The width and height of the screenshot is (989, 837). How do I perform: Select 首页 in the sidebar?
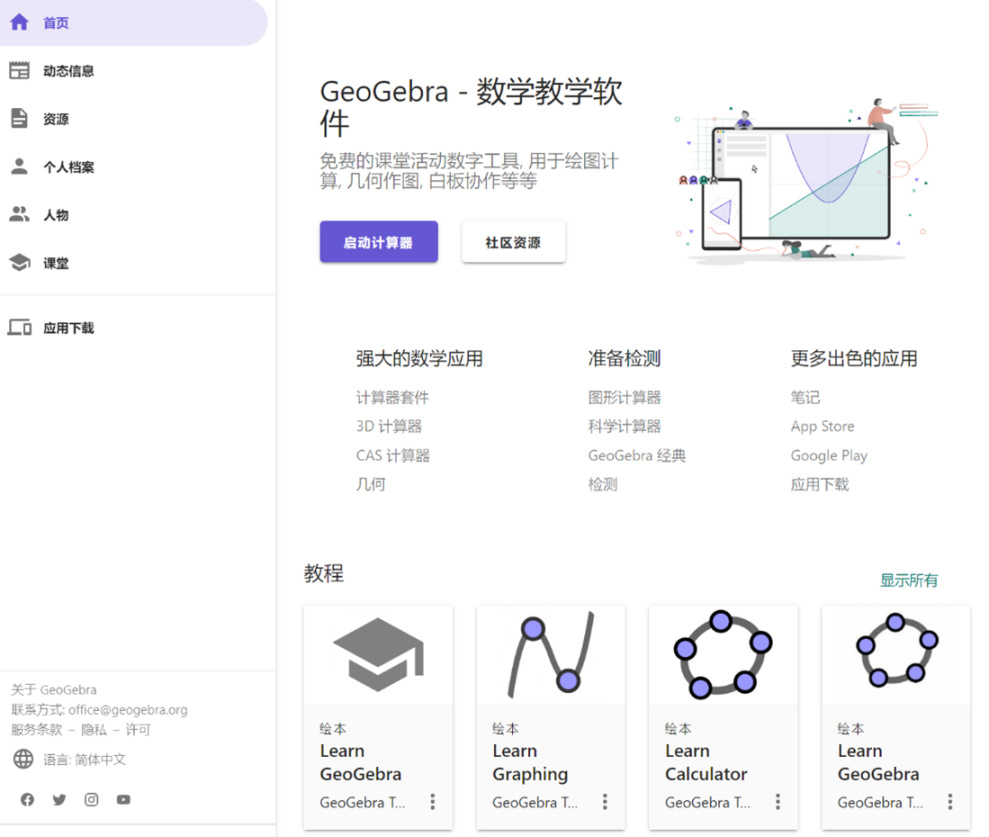click(x=134, y=23)
